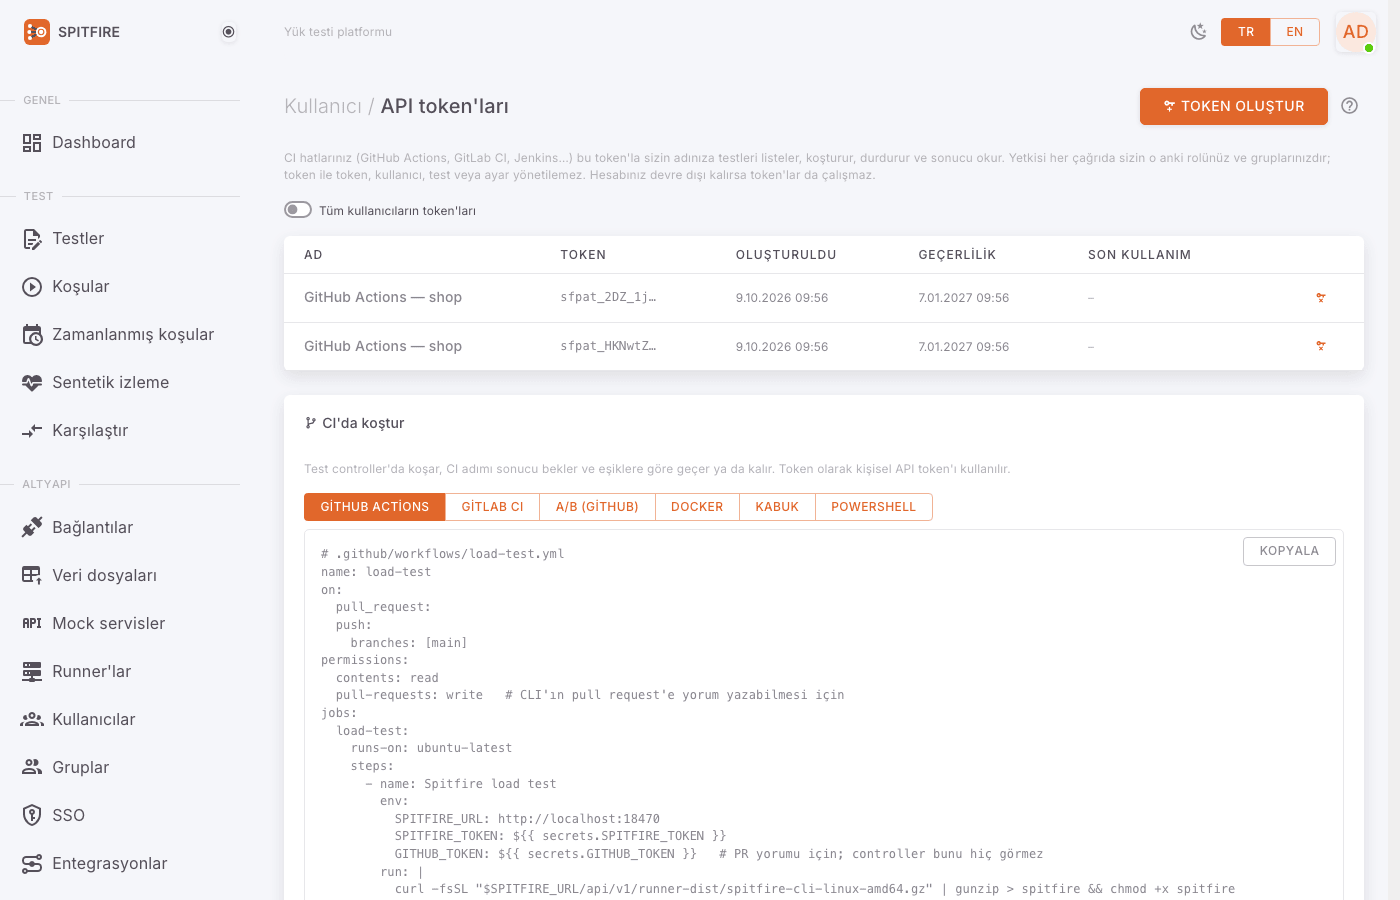
Task: Click the Kullanıcılar people icon
Action: (x=32, y=719)
